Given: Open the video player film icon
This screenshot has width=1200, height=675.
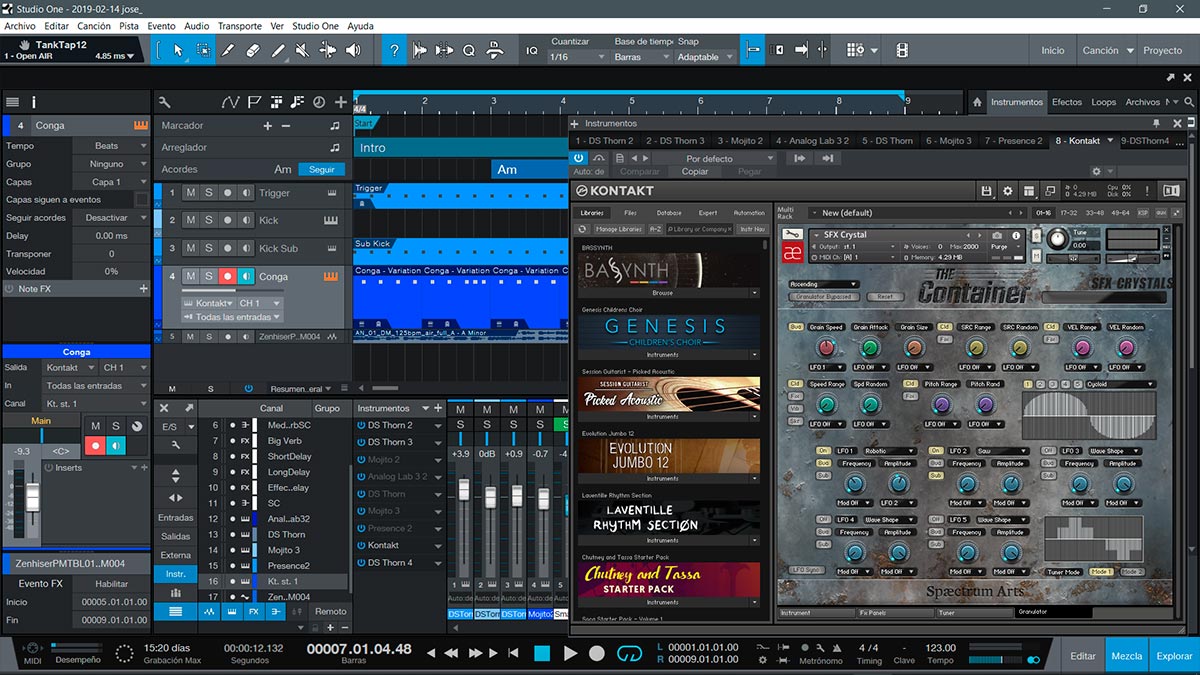Looking at the screenshot, I should pyautogui.click(x=902, y=50).
